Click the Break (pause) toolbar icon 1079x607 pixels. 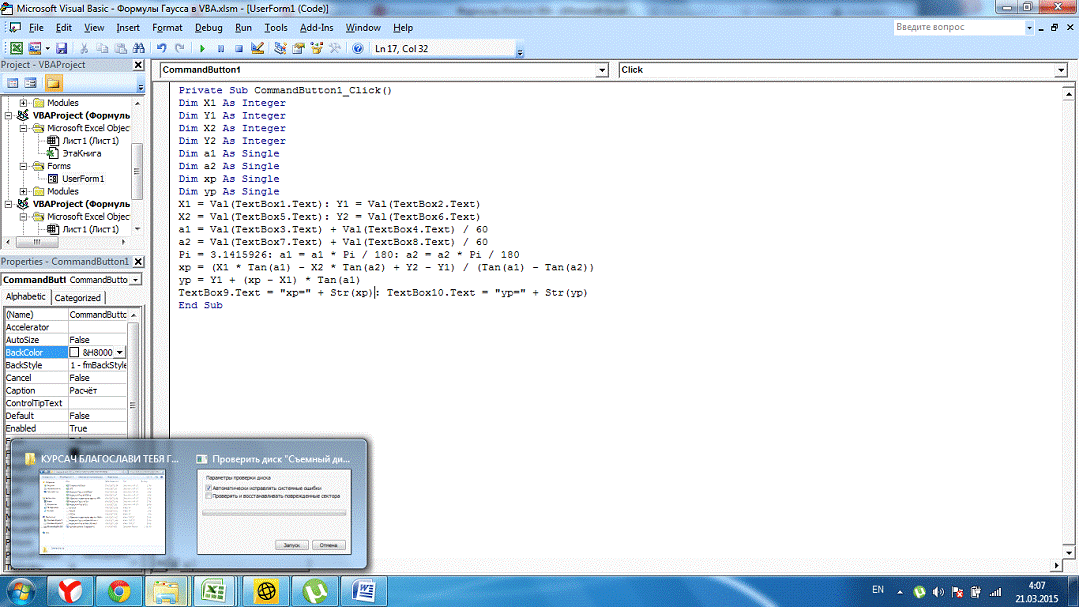pyautogui.click(x=221, y=48)
